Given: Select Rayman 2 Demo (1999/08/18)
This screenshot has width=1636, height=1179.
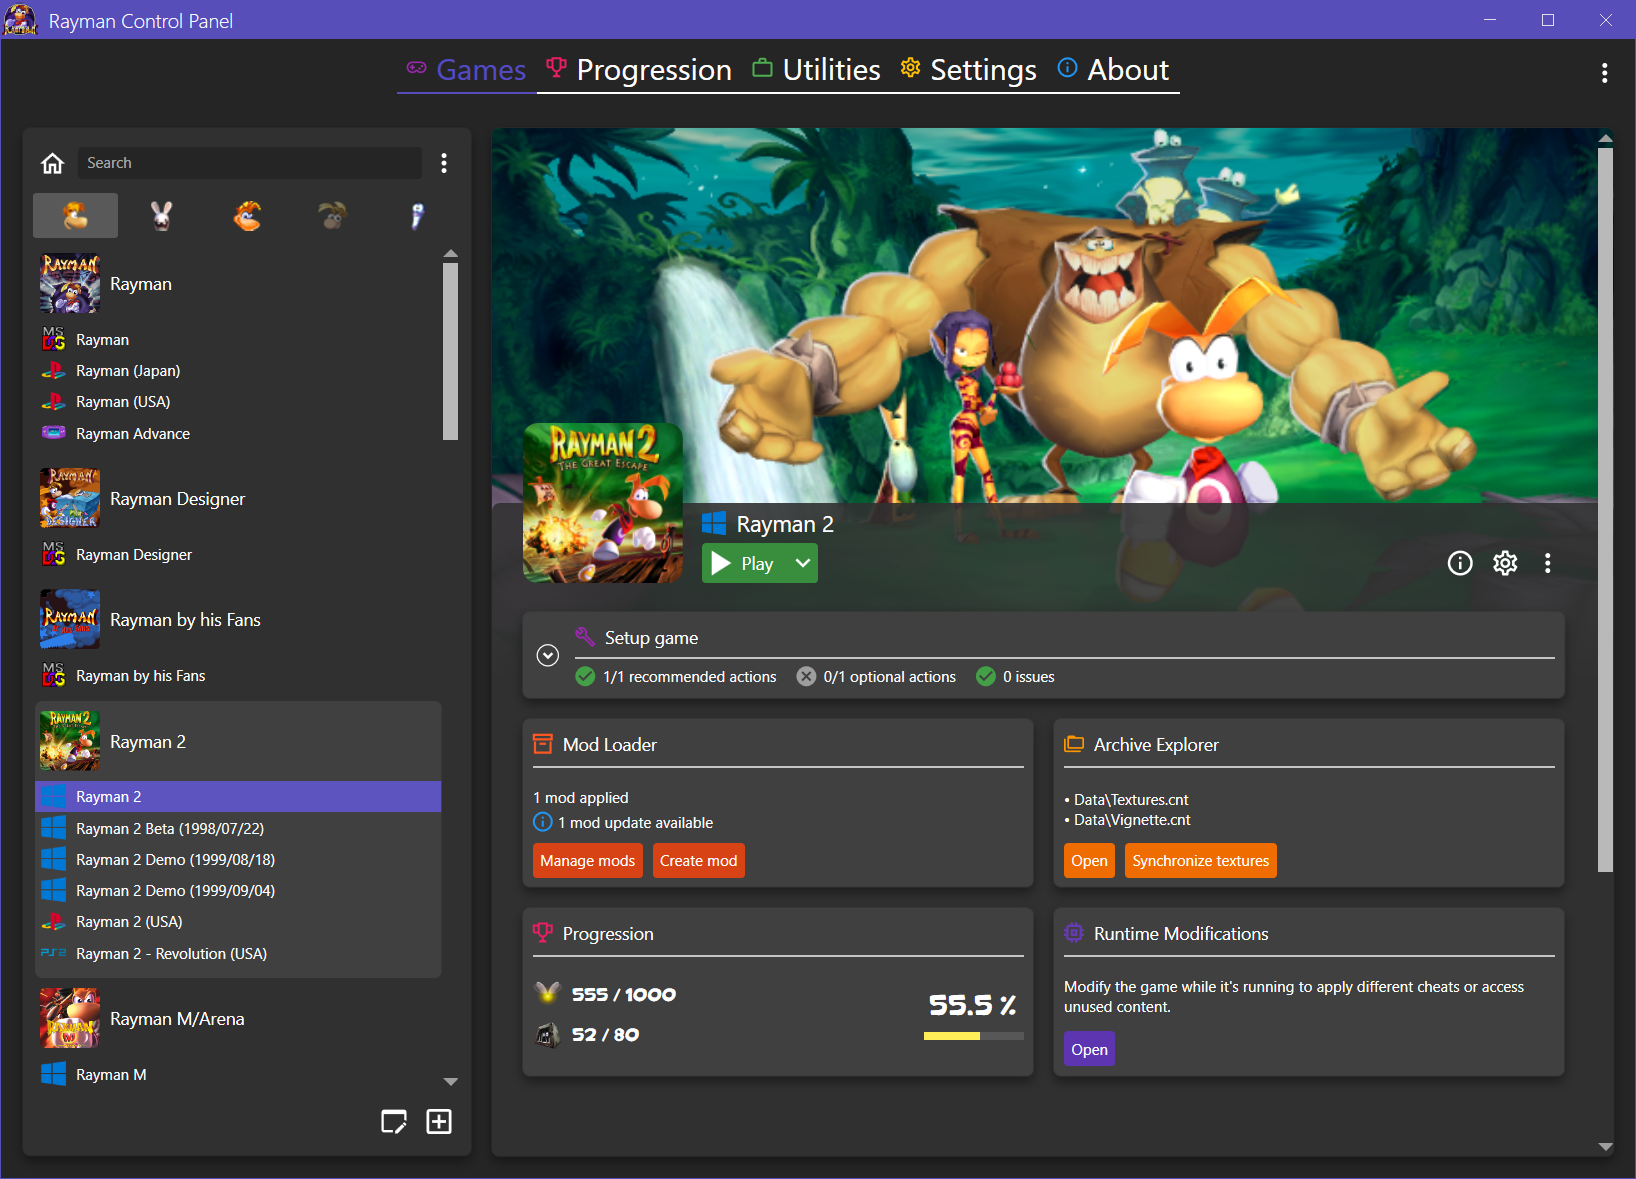Looking at the screenshot, I should pos(238,860).
